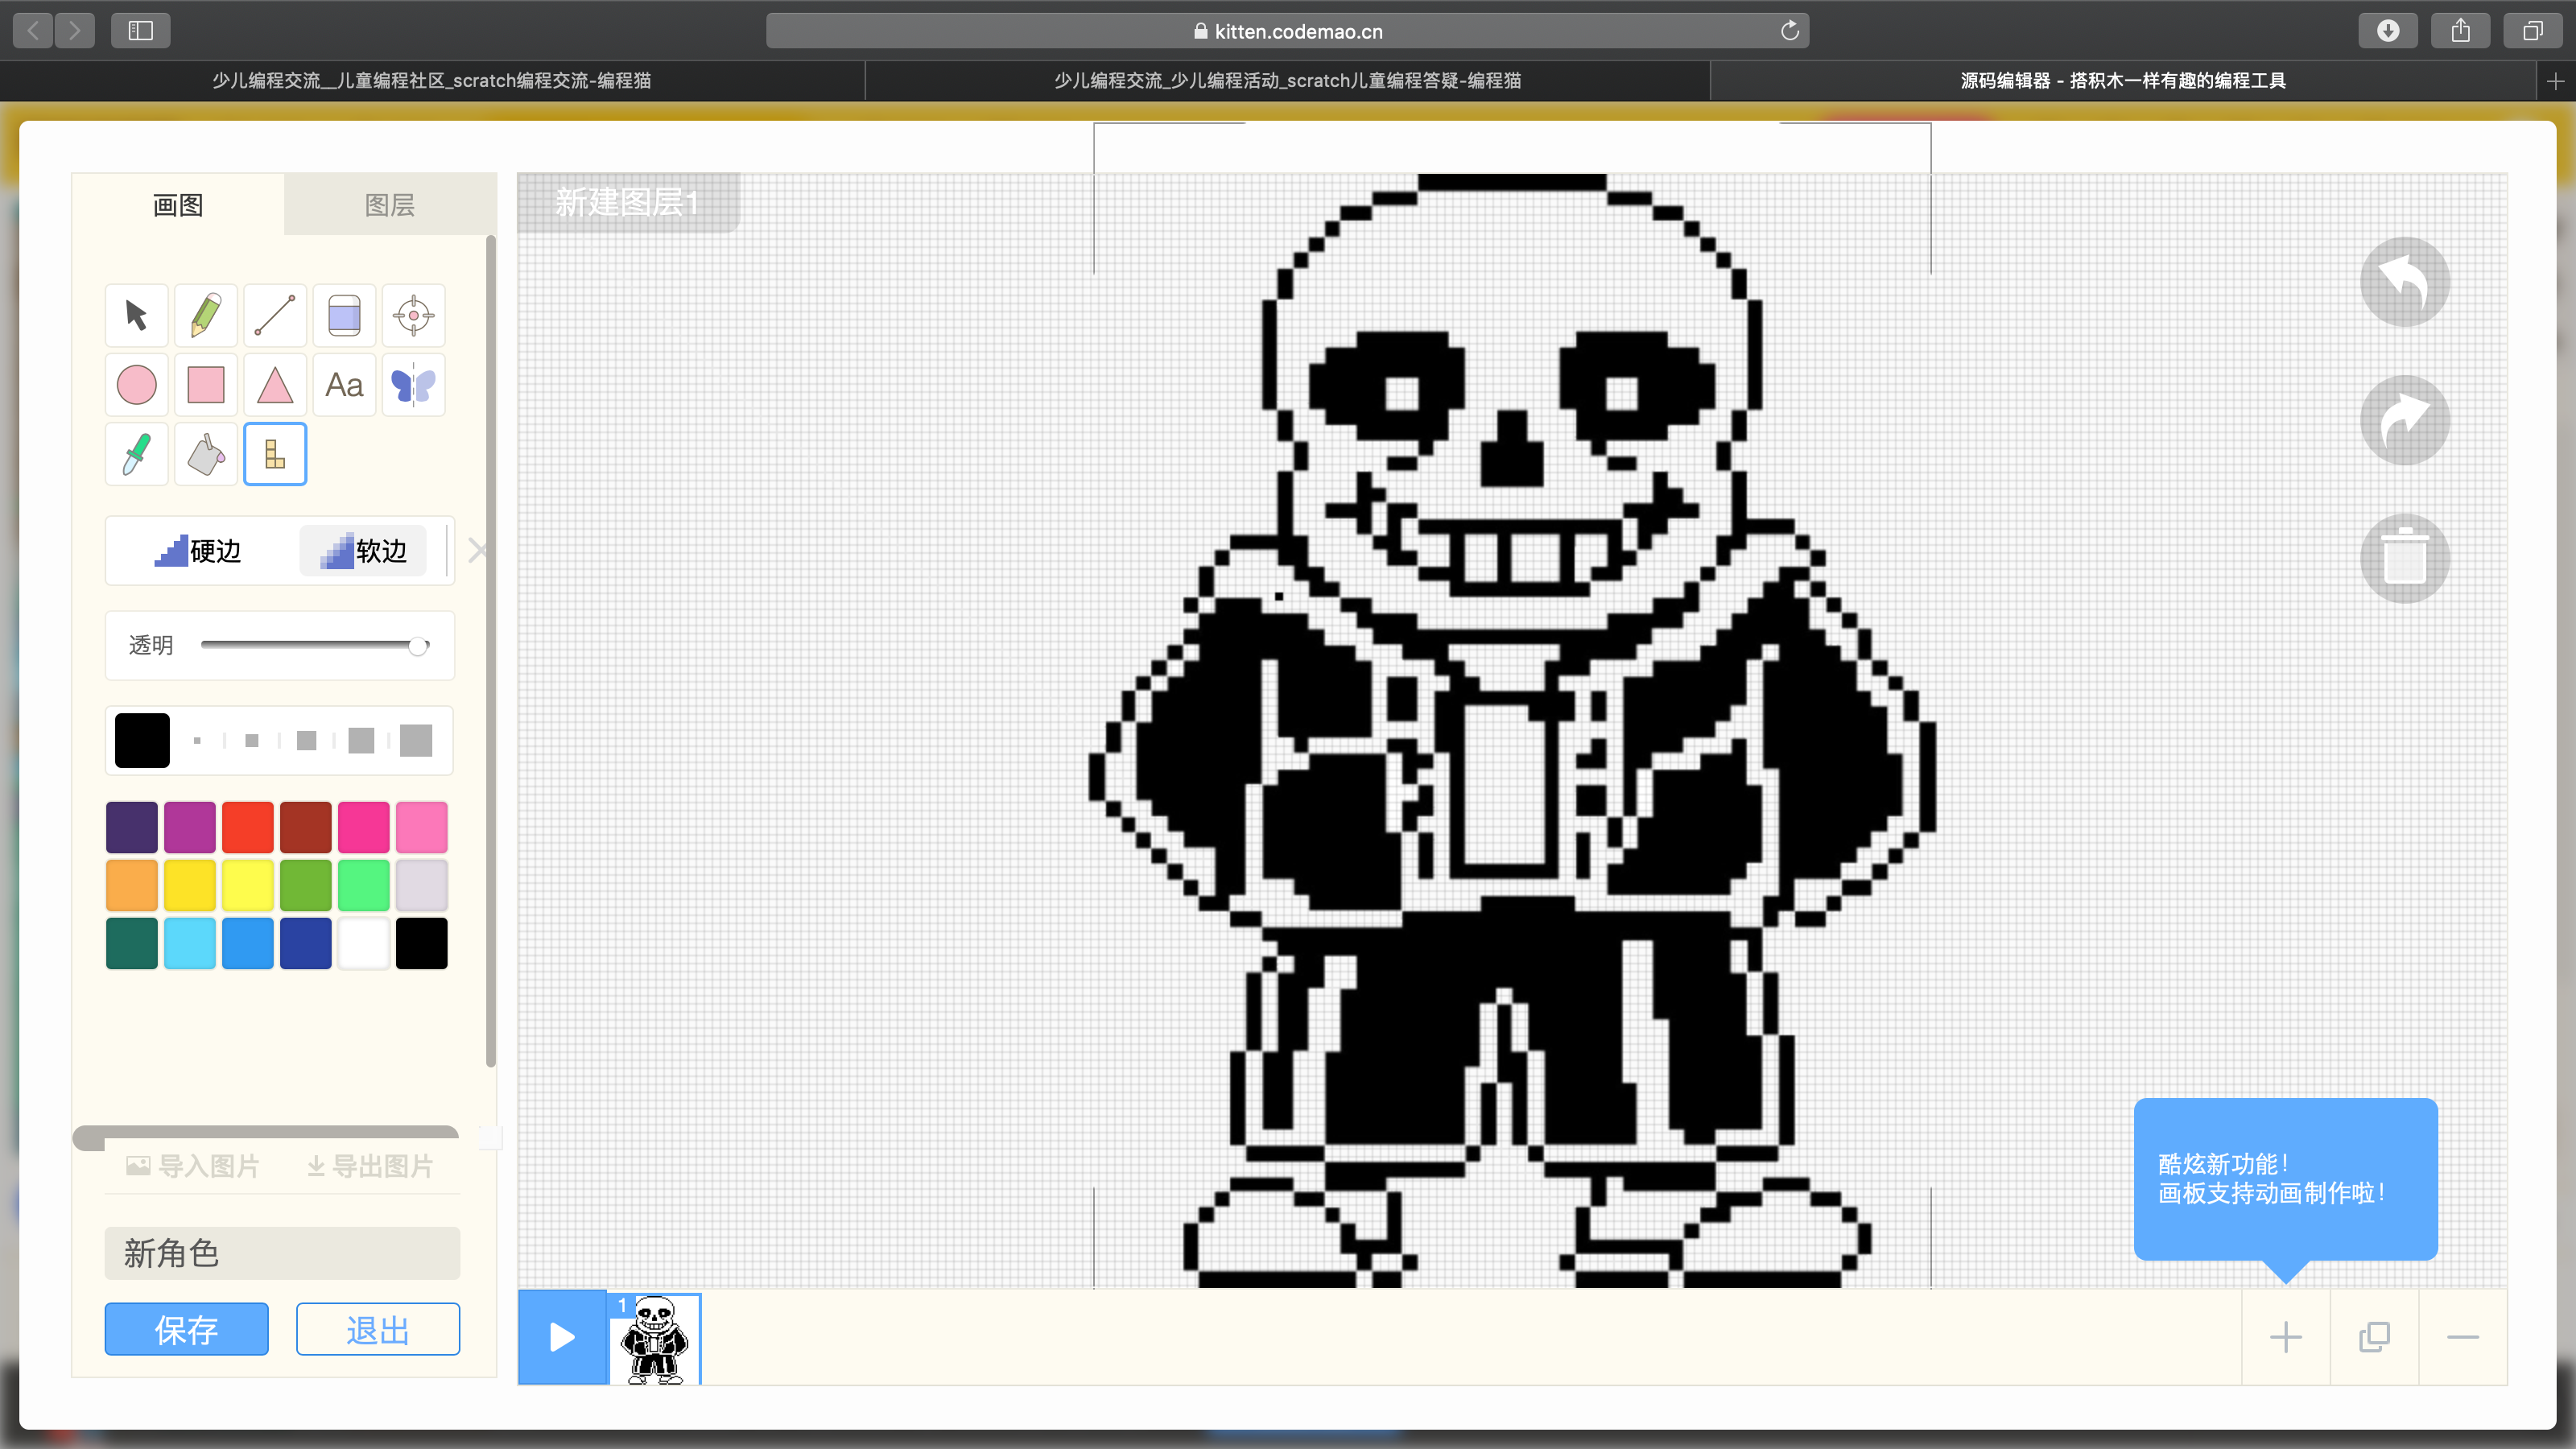Select the pencil drawing tool
This screenshot has width=2576, height=1449.
[206, 315]
